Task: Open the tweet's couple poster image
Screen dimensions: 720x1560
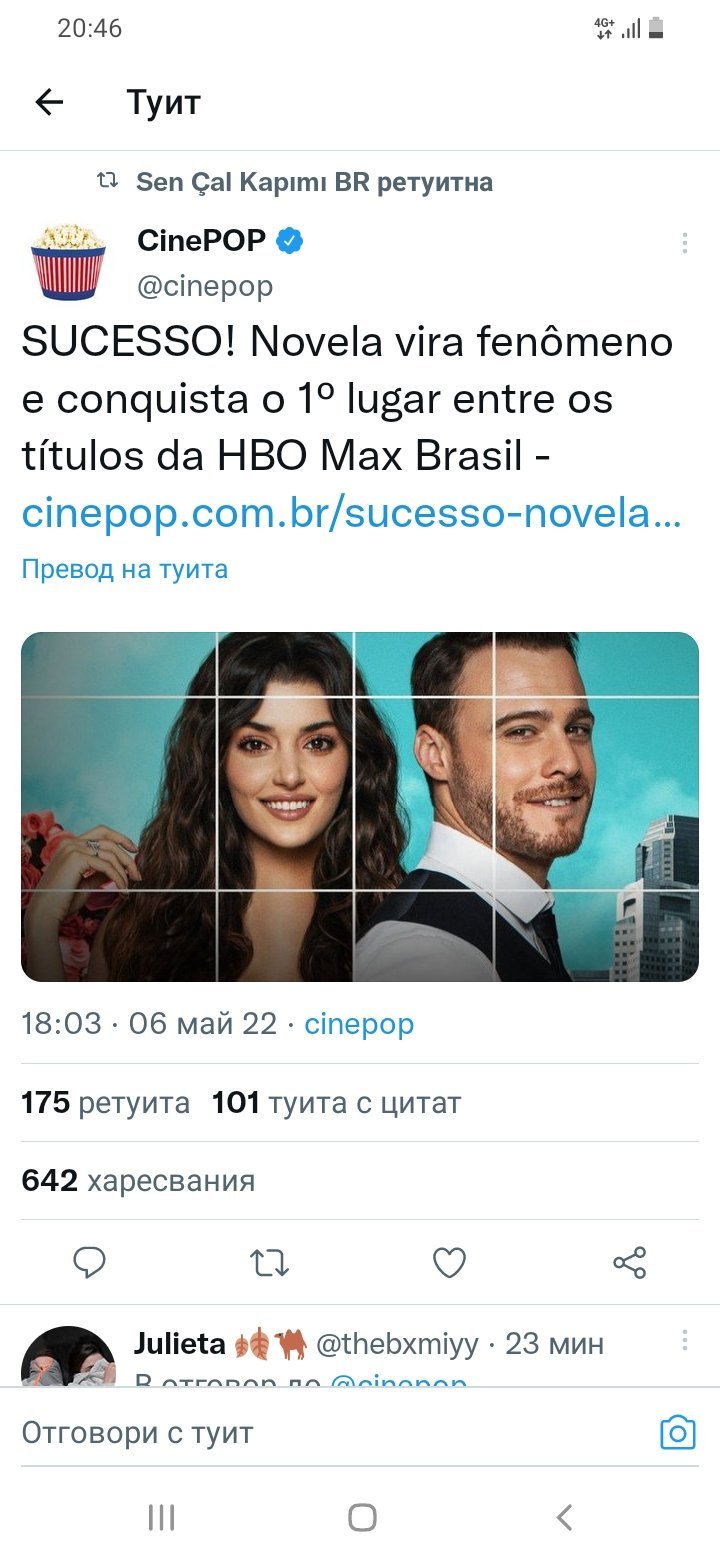Action: [360, 806]
